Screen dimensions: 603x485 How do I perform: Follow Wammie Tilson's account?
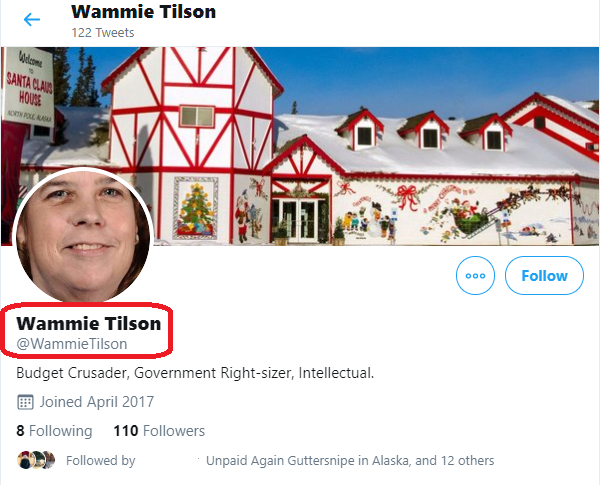[x=544, y=275]
